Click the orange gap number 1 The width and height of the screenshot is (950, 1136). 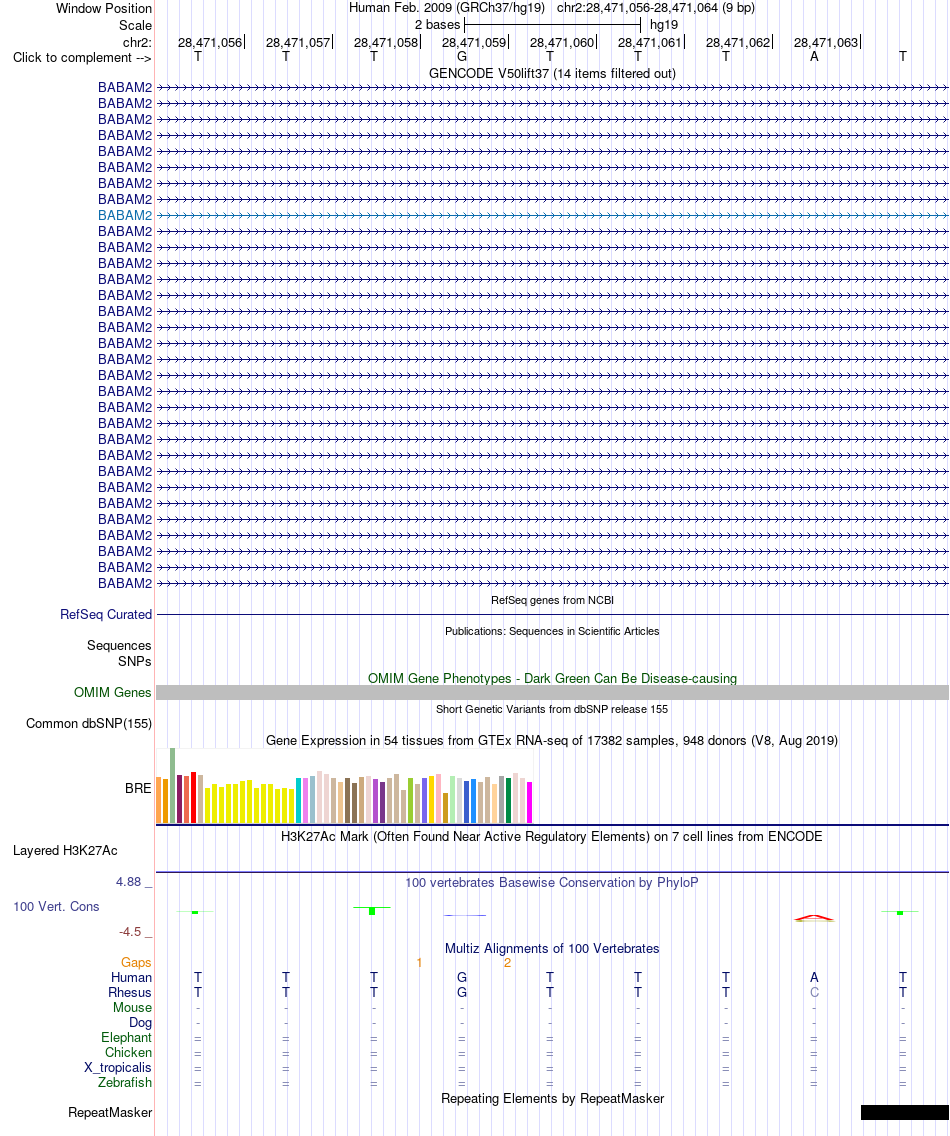[x=419, y=962]
